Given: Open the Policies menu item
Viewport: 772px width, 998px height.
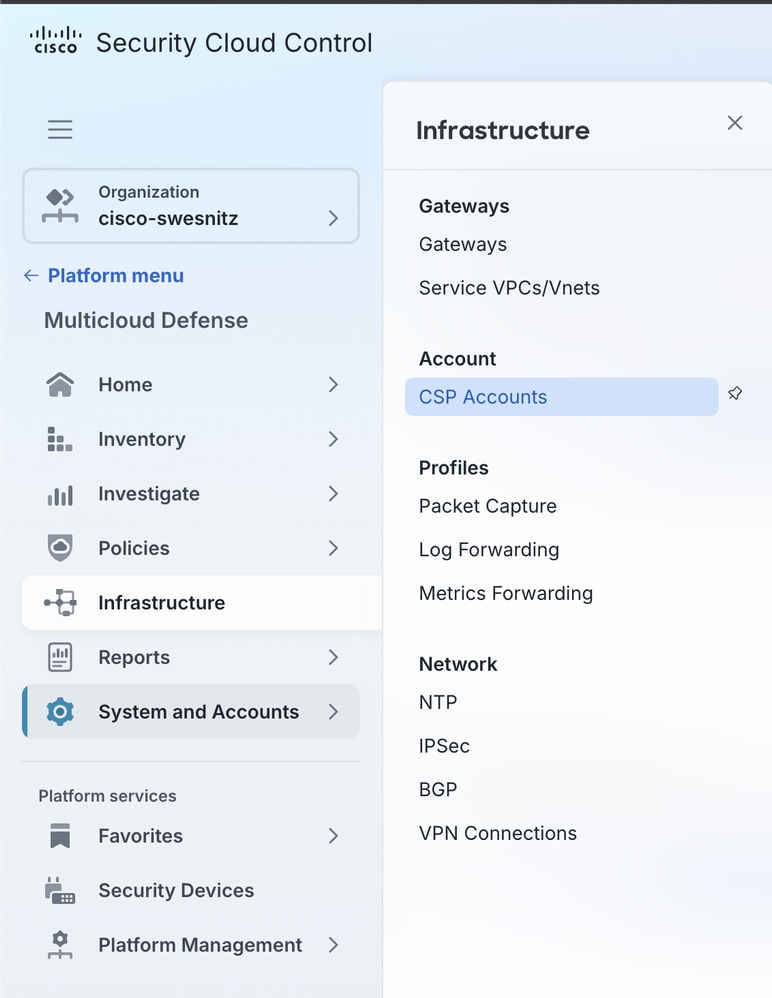Looking at the screenshot, I should coord(191,548).
